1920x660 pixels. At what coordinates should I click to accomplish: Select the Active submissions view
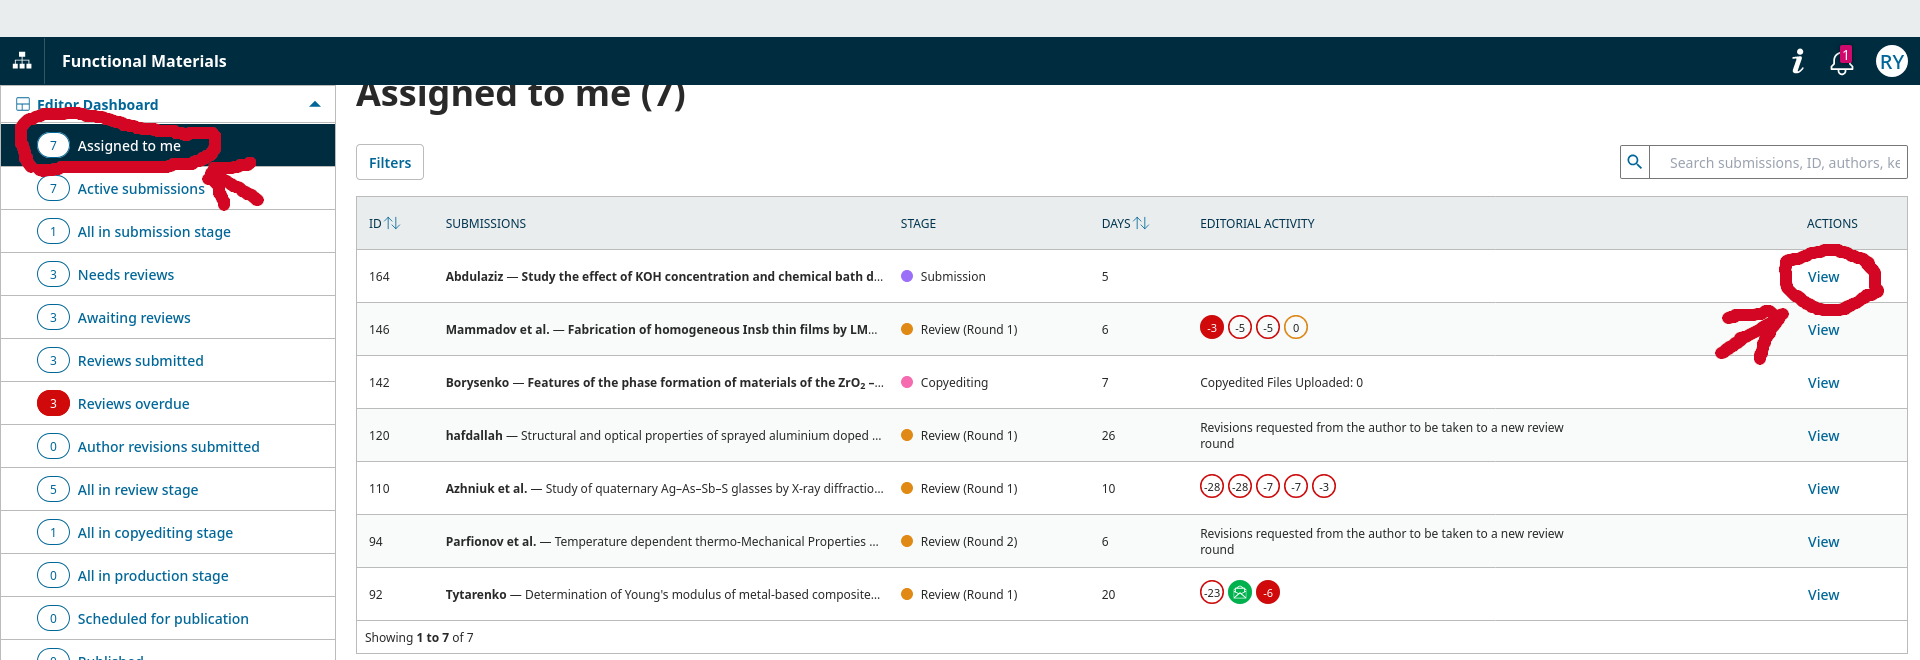[141, 189]
